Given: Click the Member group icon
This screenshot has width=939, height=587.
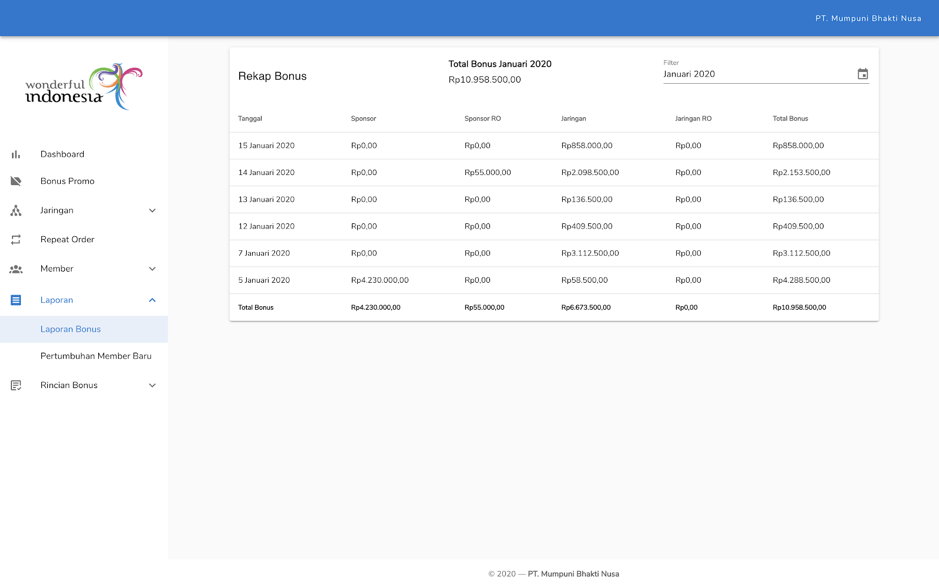Looking at the screenshot, I should [x=16, y=269].
